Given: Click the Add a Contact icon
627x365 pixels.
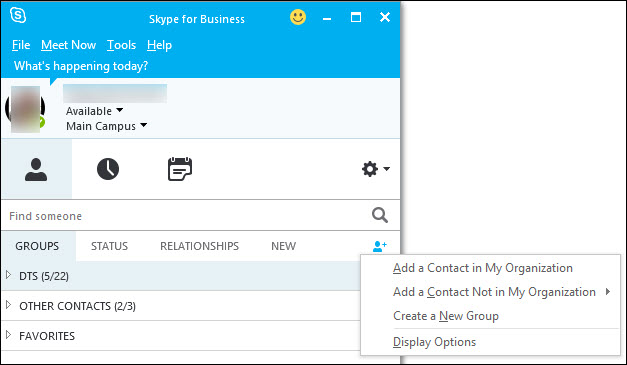Looking at the screenshot, I should point(379,246).
